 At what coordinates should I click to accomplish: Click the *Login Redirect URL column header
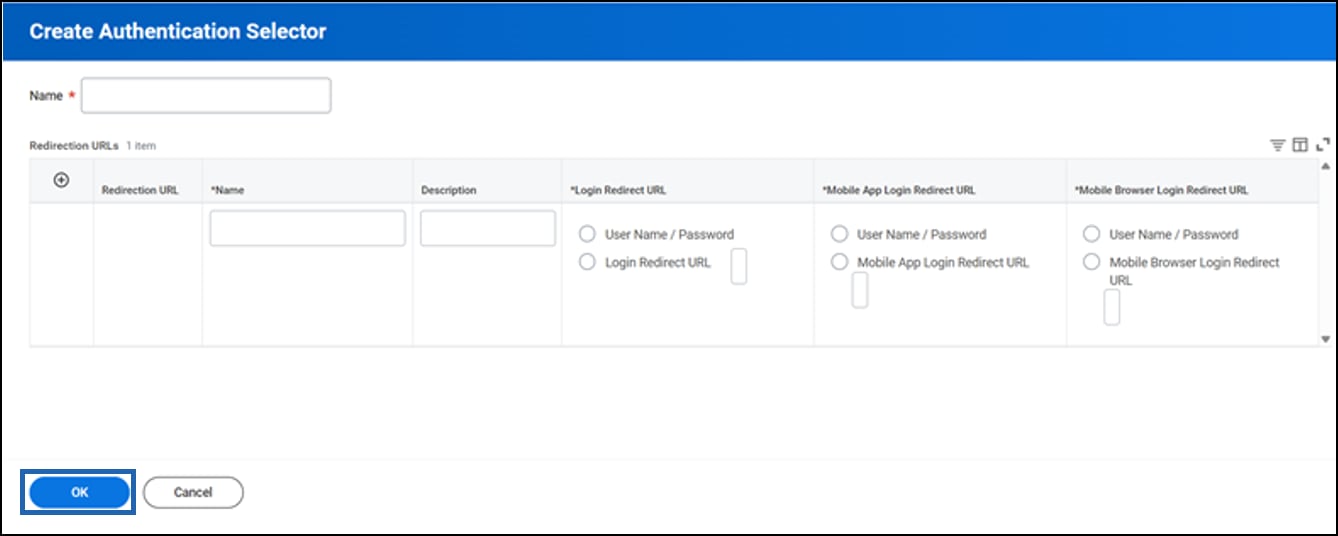tap(618, 190)
